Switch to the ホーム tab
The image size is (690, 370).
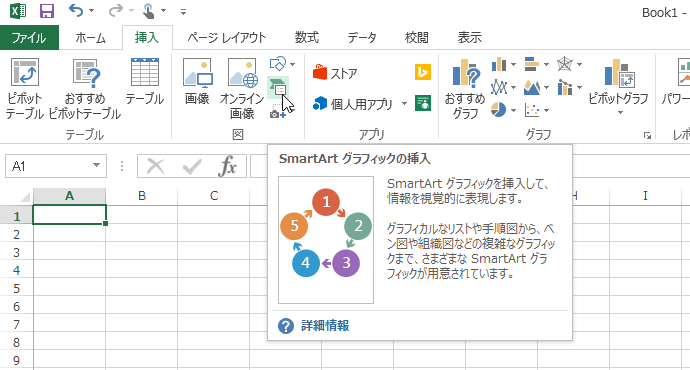pos(90,38)
